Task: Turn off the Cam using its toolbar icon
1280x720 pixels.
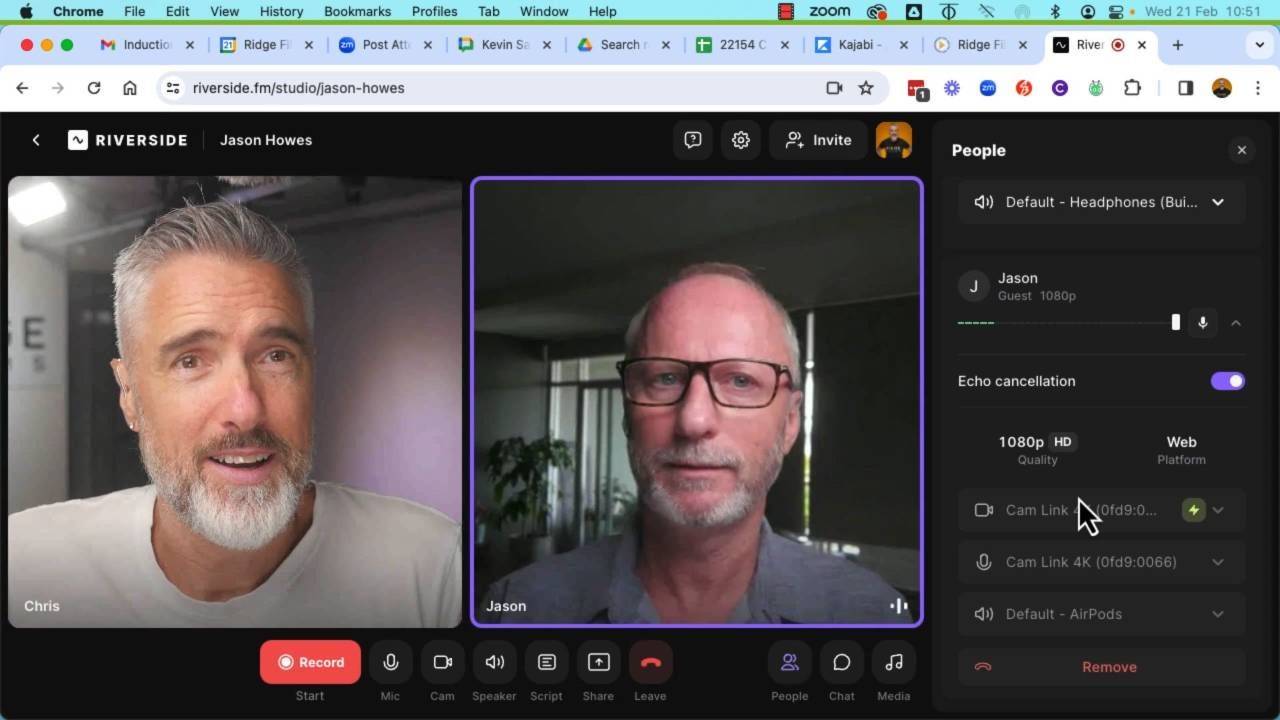Action: 442,661
